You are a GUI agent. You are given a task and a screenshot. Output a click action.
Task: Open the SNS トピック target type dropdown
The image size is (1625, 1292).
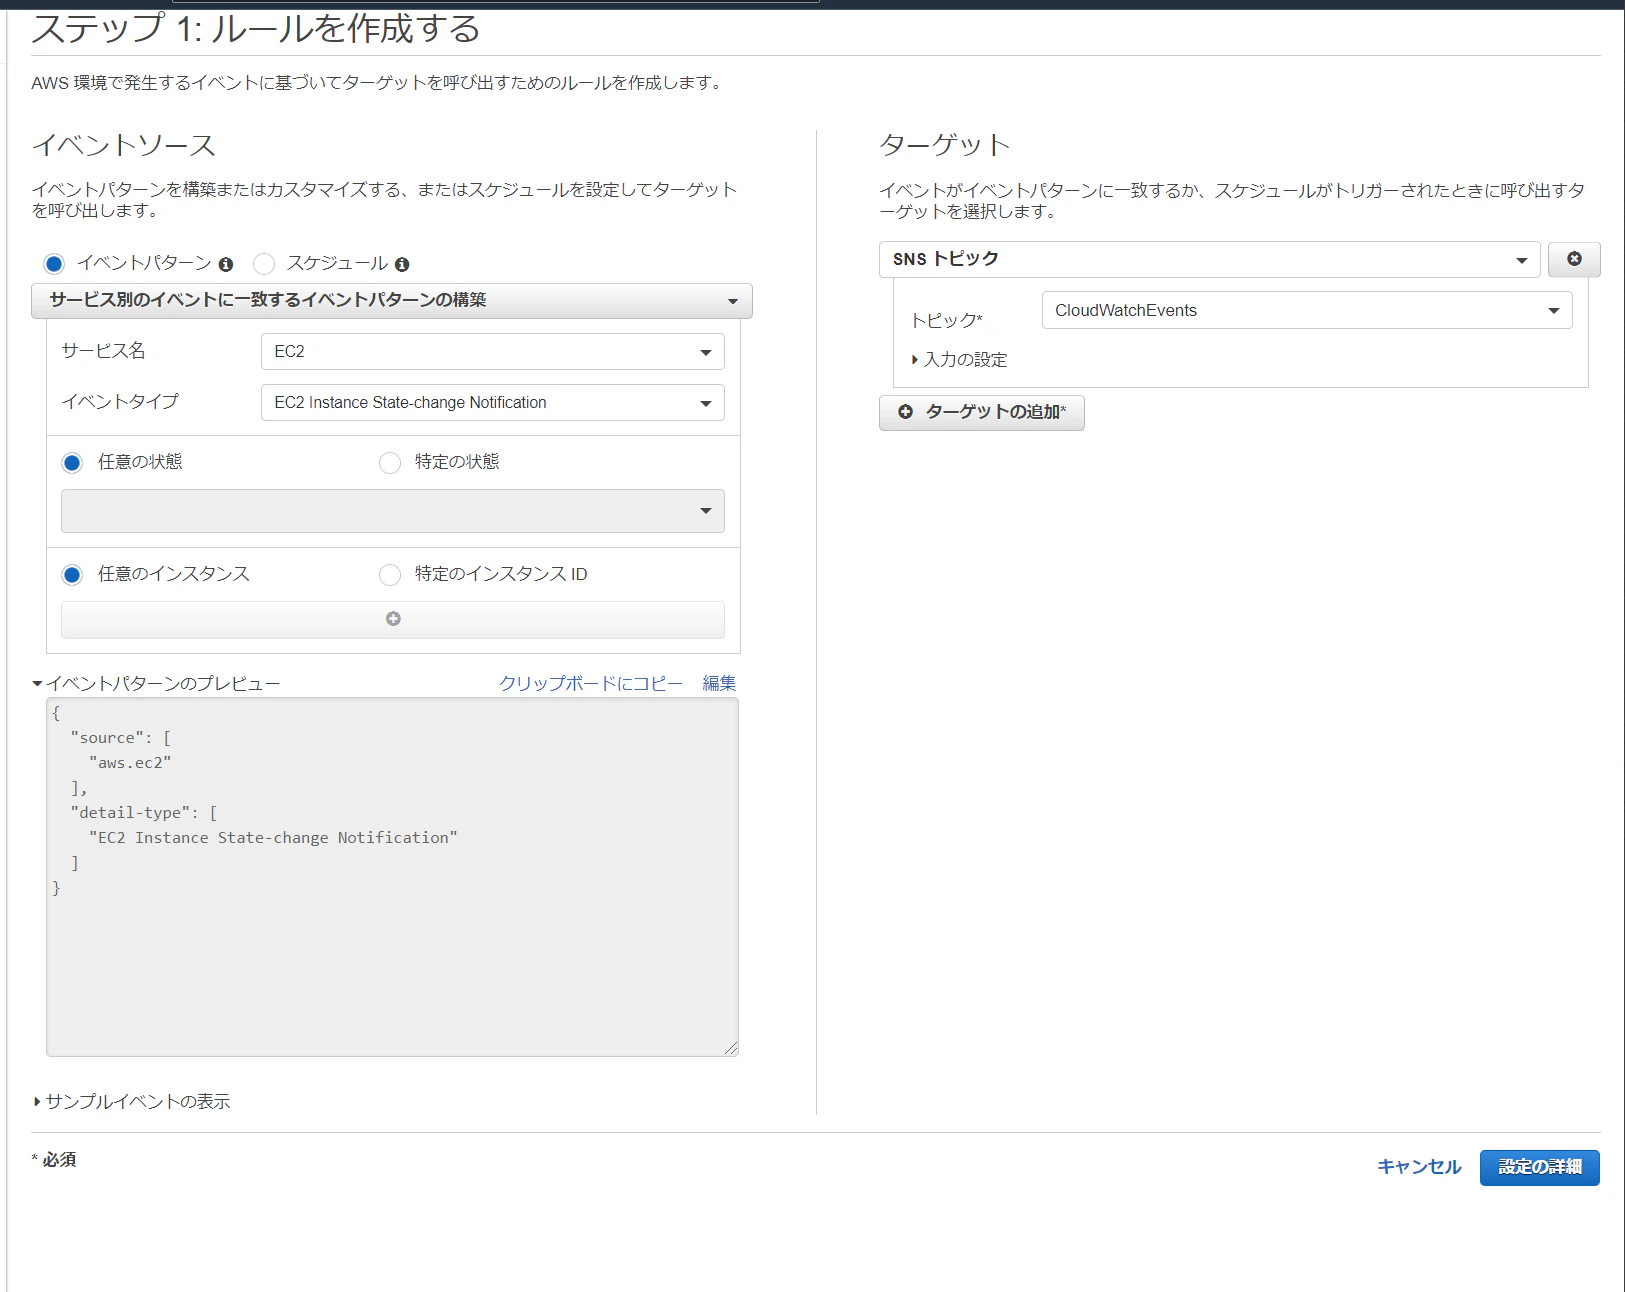(x=1209, y=259)
